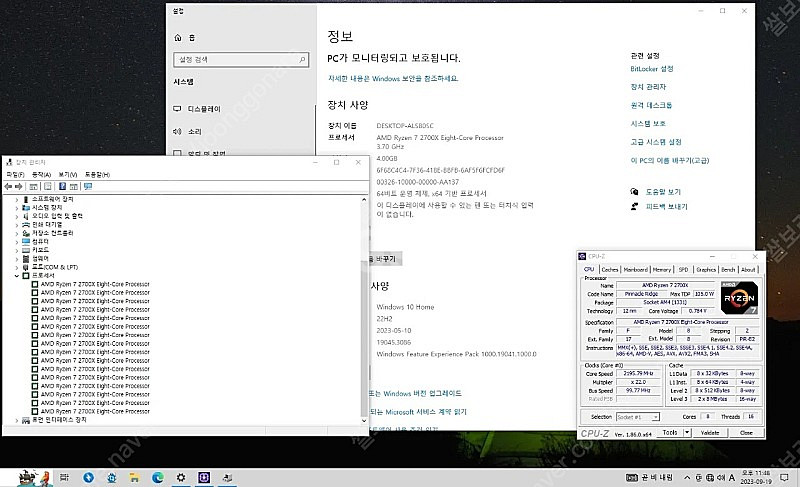Image resolution: width=800 pixels, height=487 pixels.
Task: Expand the Keyboards (키보드) node
Action: 17,250
